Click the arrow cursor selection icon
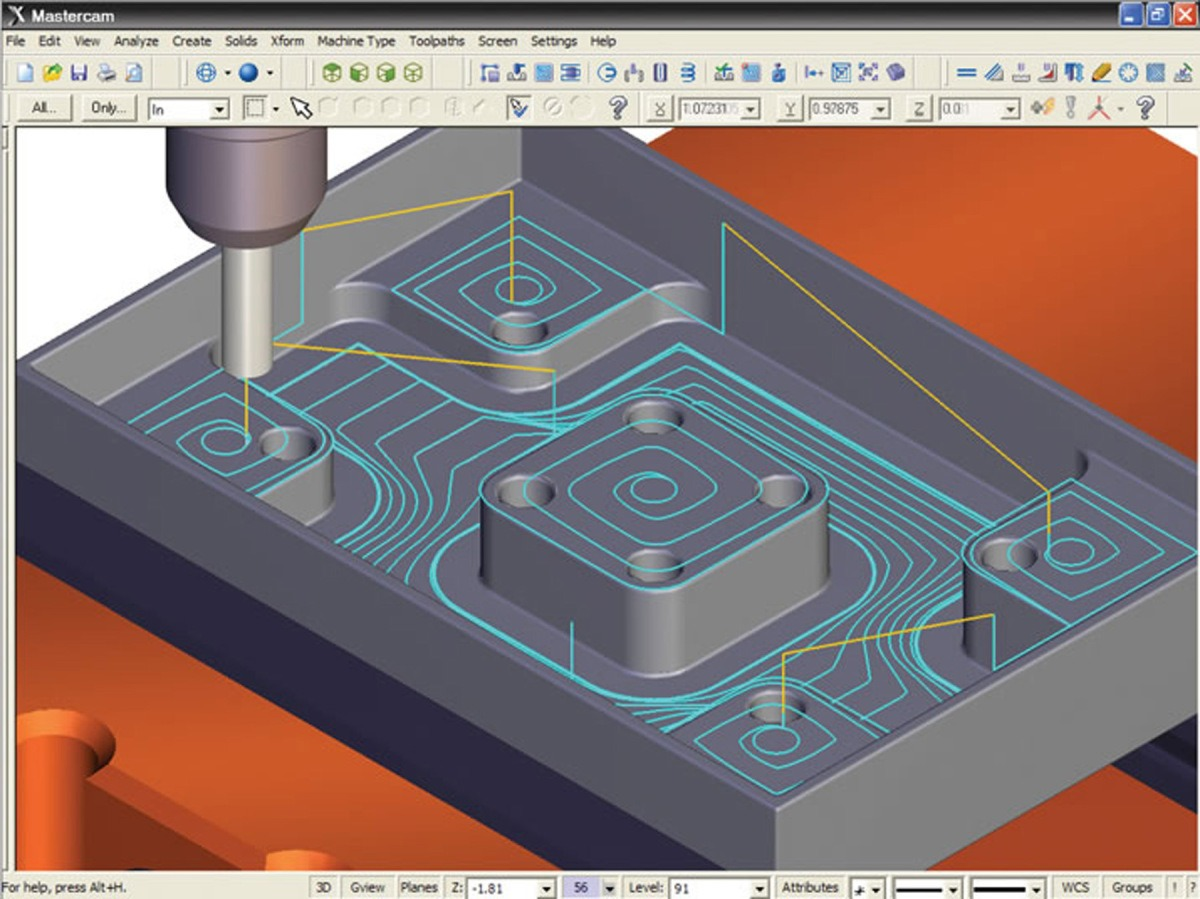This screenshot has height=899, width=1200. [301, 108]
